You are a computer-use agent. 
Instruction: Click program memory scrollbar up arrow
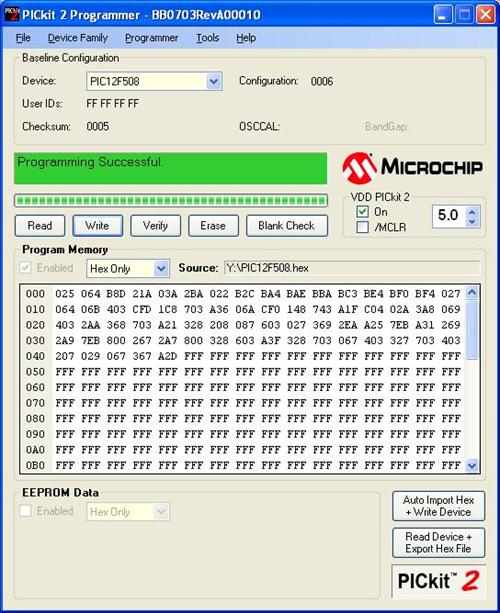click(472, 293)
